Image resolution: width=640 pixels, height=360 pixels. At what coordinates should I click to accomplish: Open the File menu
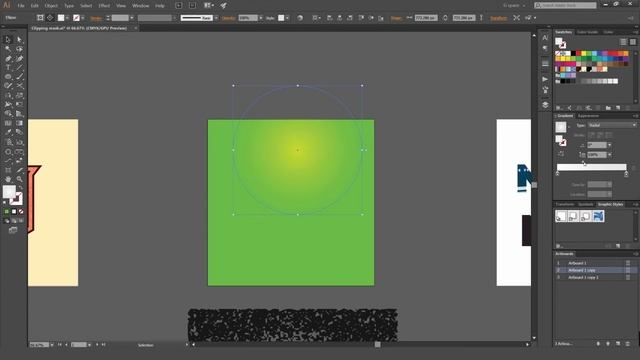21,6
